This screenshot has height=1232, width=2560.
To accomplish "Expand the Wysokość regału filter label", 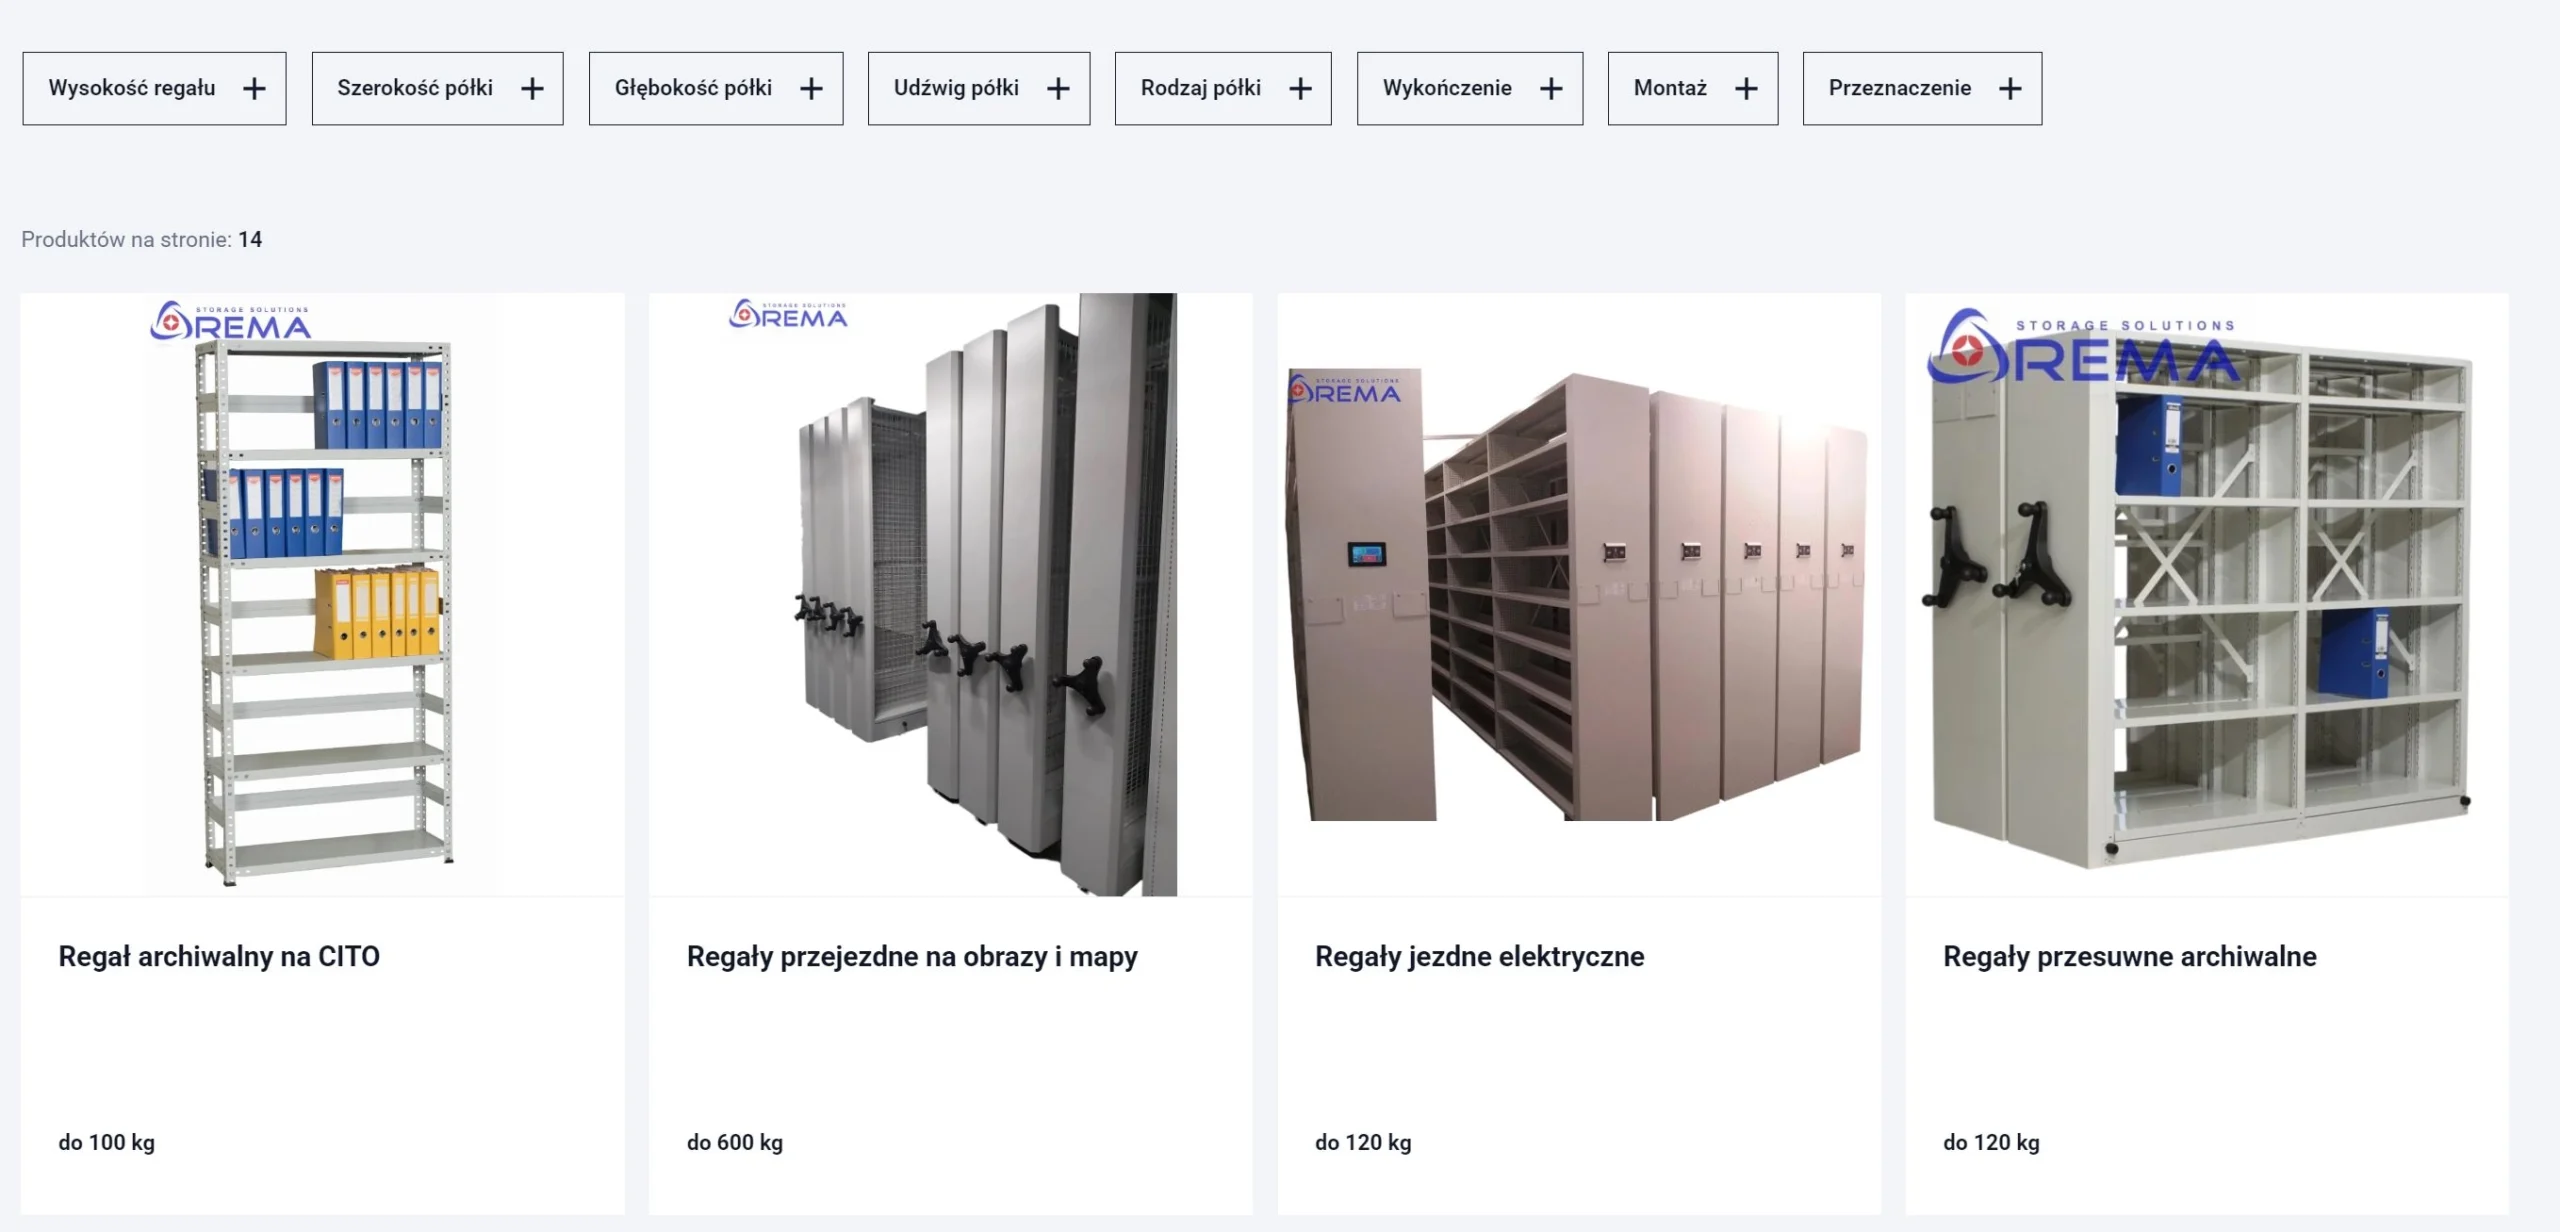I will click(132, 88).
